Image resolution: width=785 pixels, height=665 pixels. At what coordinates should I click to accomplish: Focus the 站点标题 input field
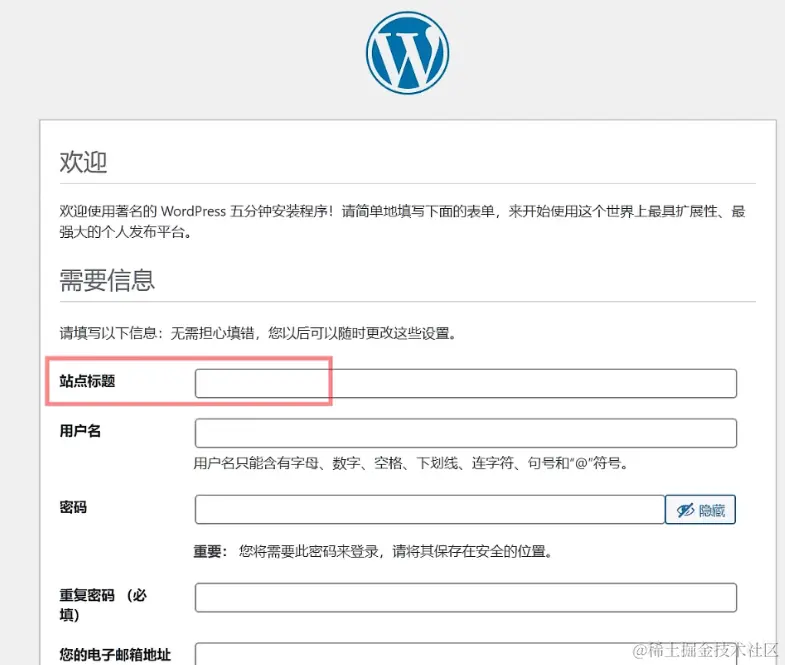[x=466, y=384]
